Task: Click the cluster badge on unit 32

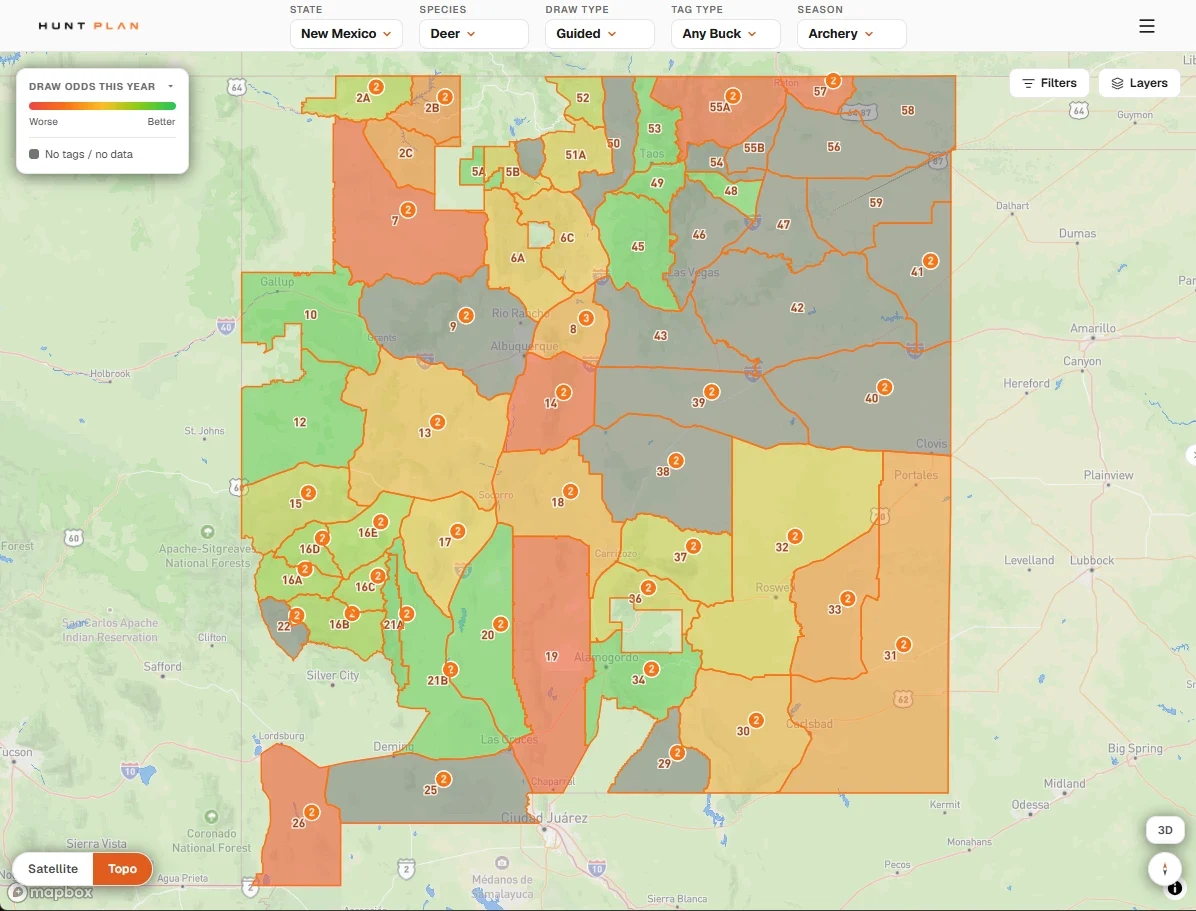Action: click(795, 536)
